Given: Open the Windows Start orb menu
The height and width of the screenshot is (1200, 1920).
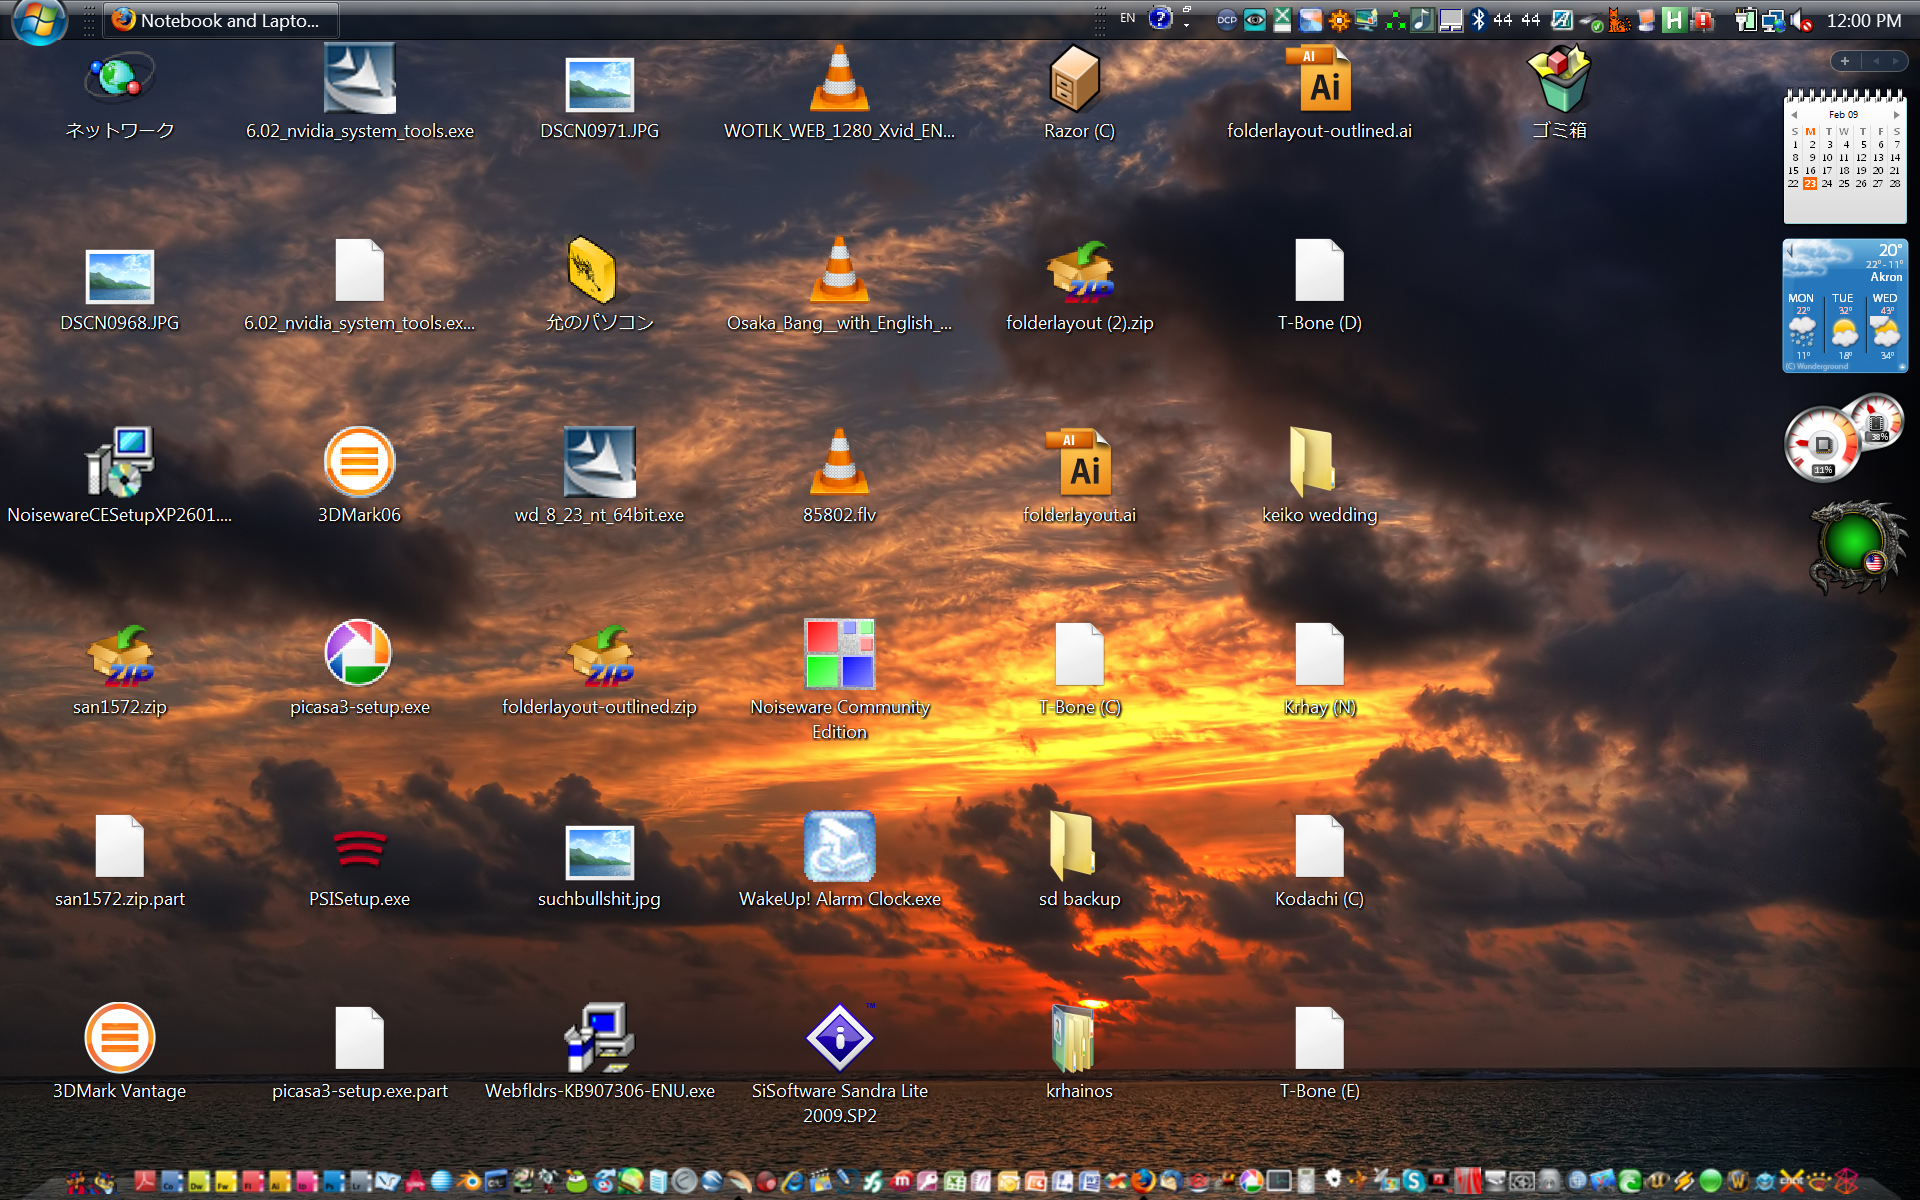Looking at the screenshot, I should (x=39, y=20).
